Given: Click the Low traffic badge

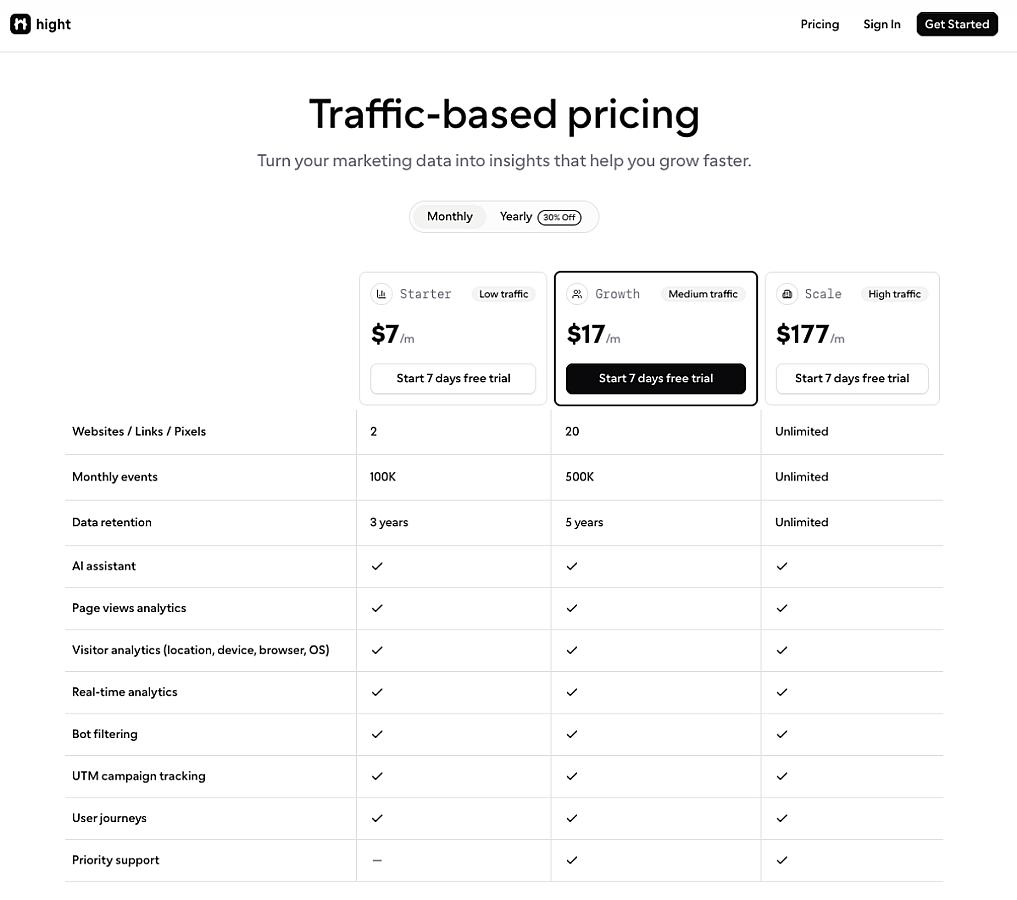Looking at the screenshot, I should [503, 294].
